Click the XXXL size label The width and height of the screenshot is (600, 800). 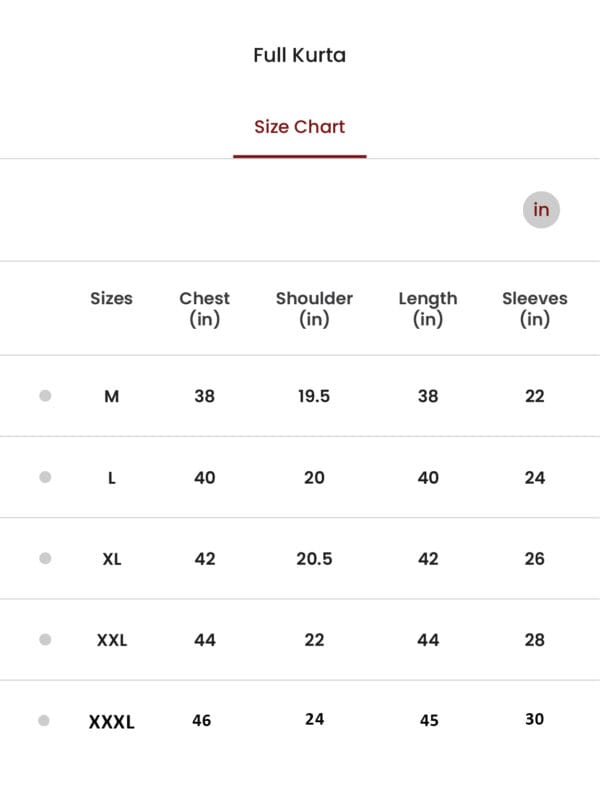(x=112, y=722)
